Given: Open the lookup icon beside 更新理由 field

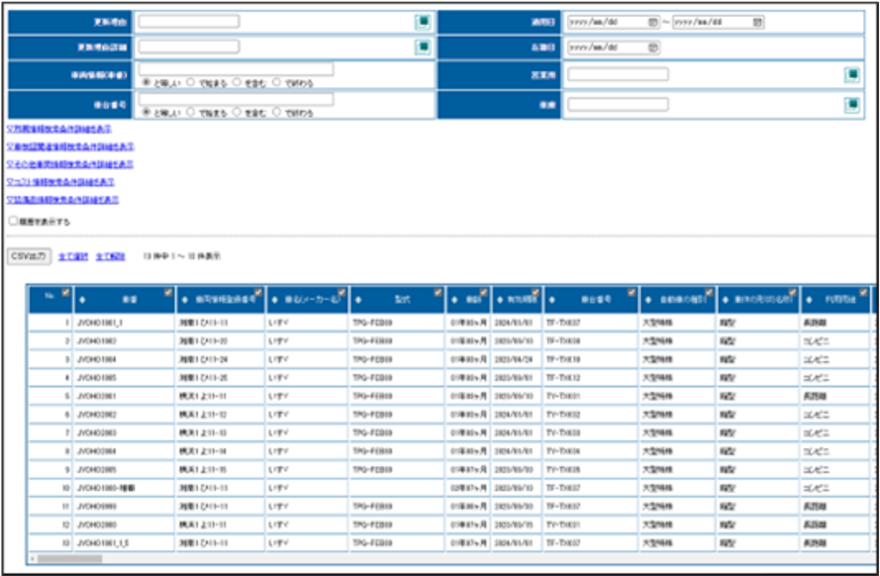Looking at the screenshot, I should 423,21.
